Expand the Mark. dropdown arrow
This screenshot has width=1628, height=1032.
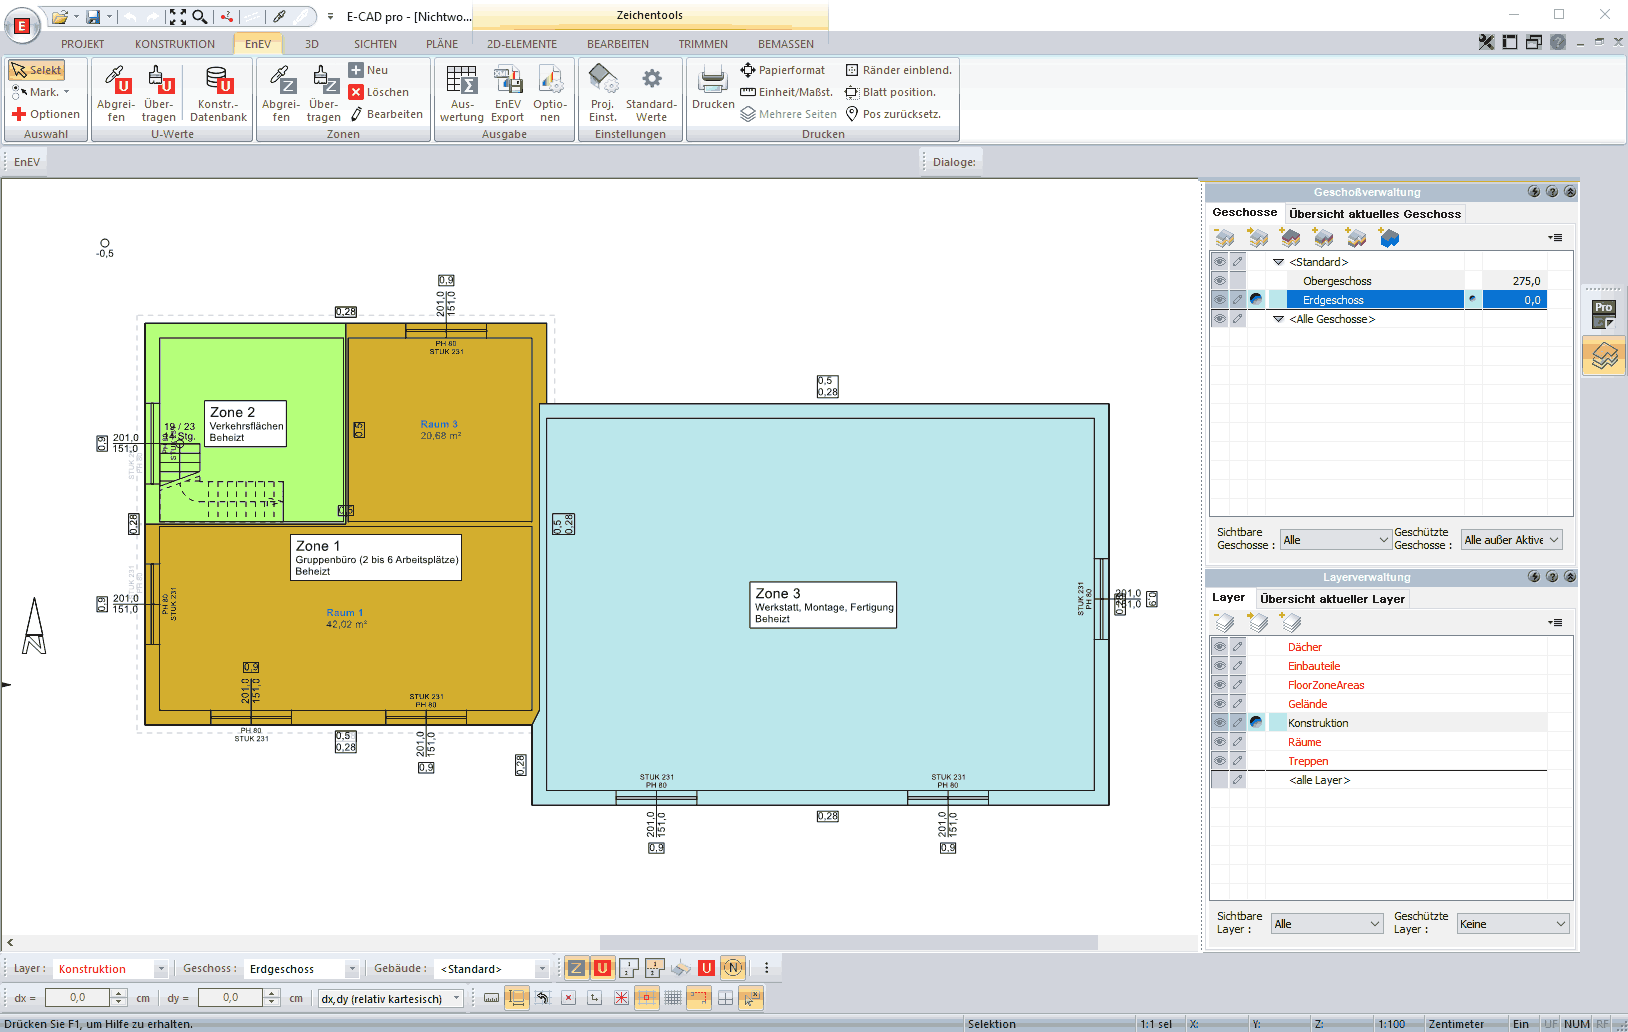click(x=67, y=92)
